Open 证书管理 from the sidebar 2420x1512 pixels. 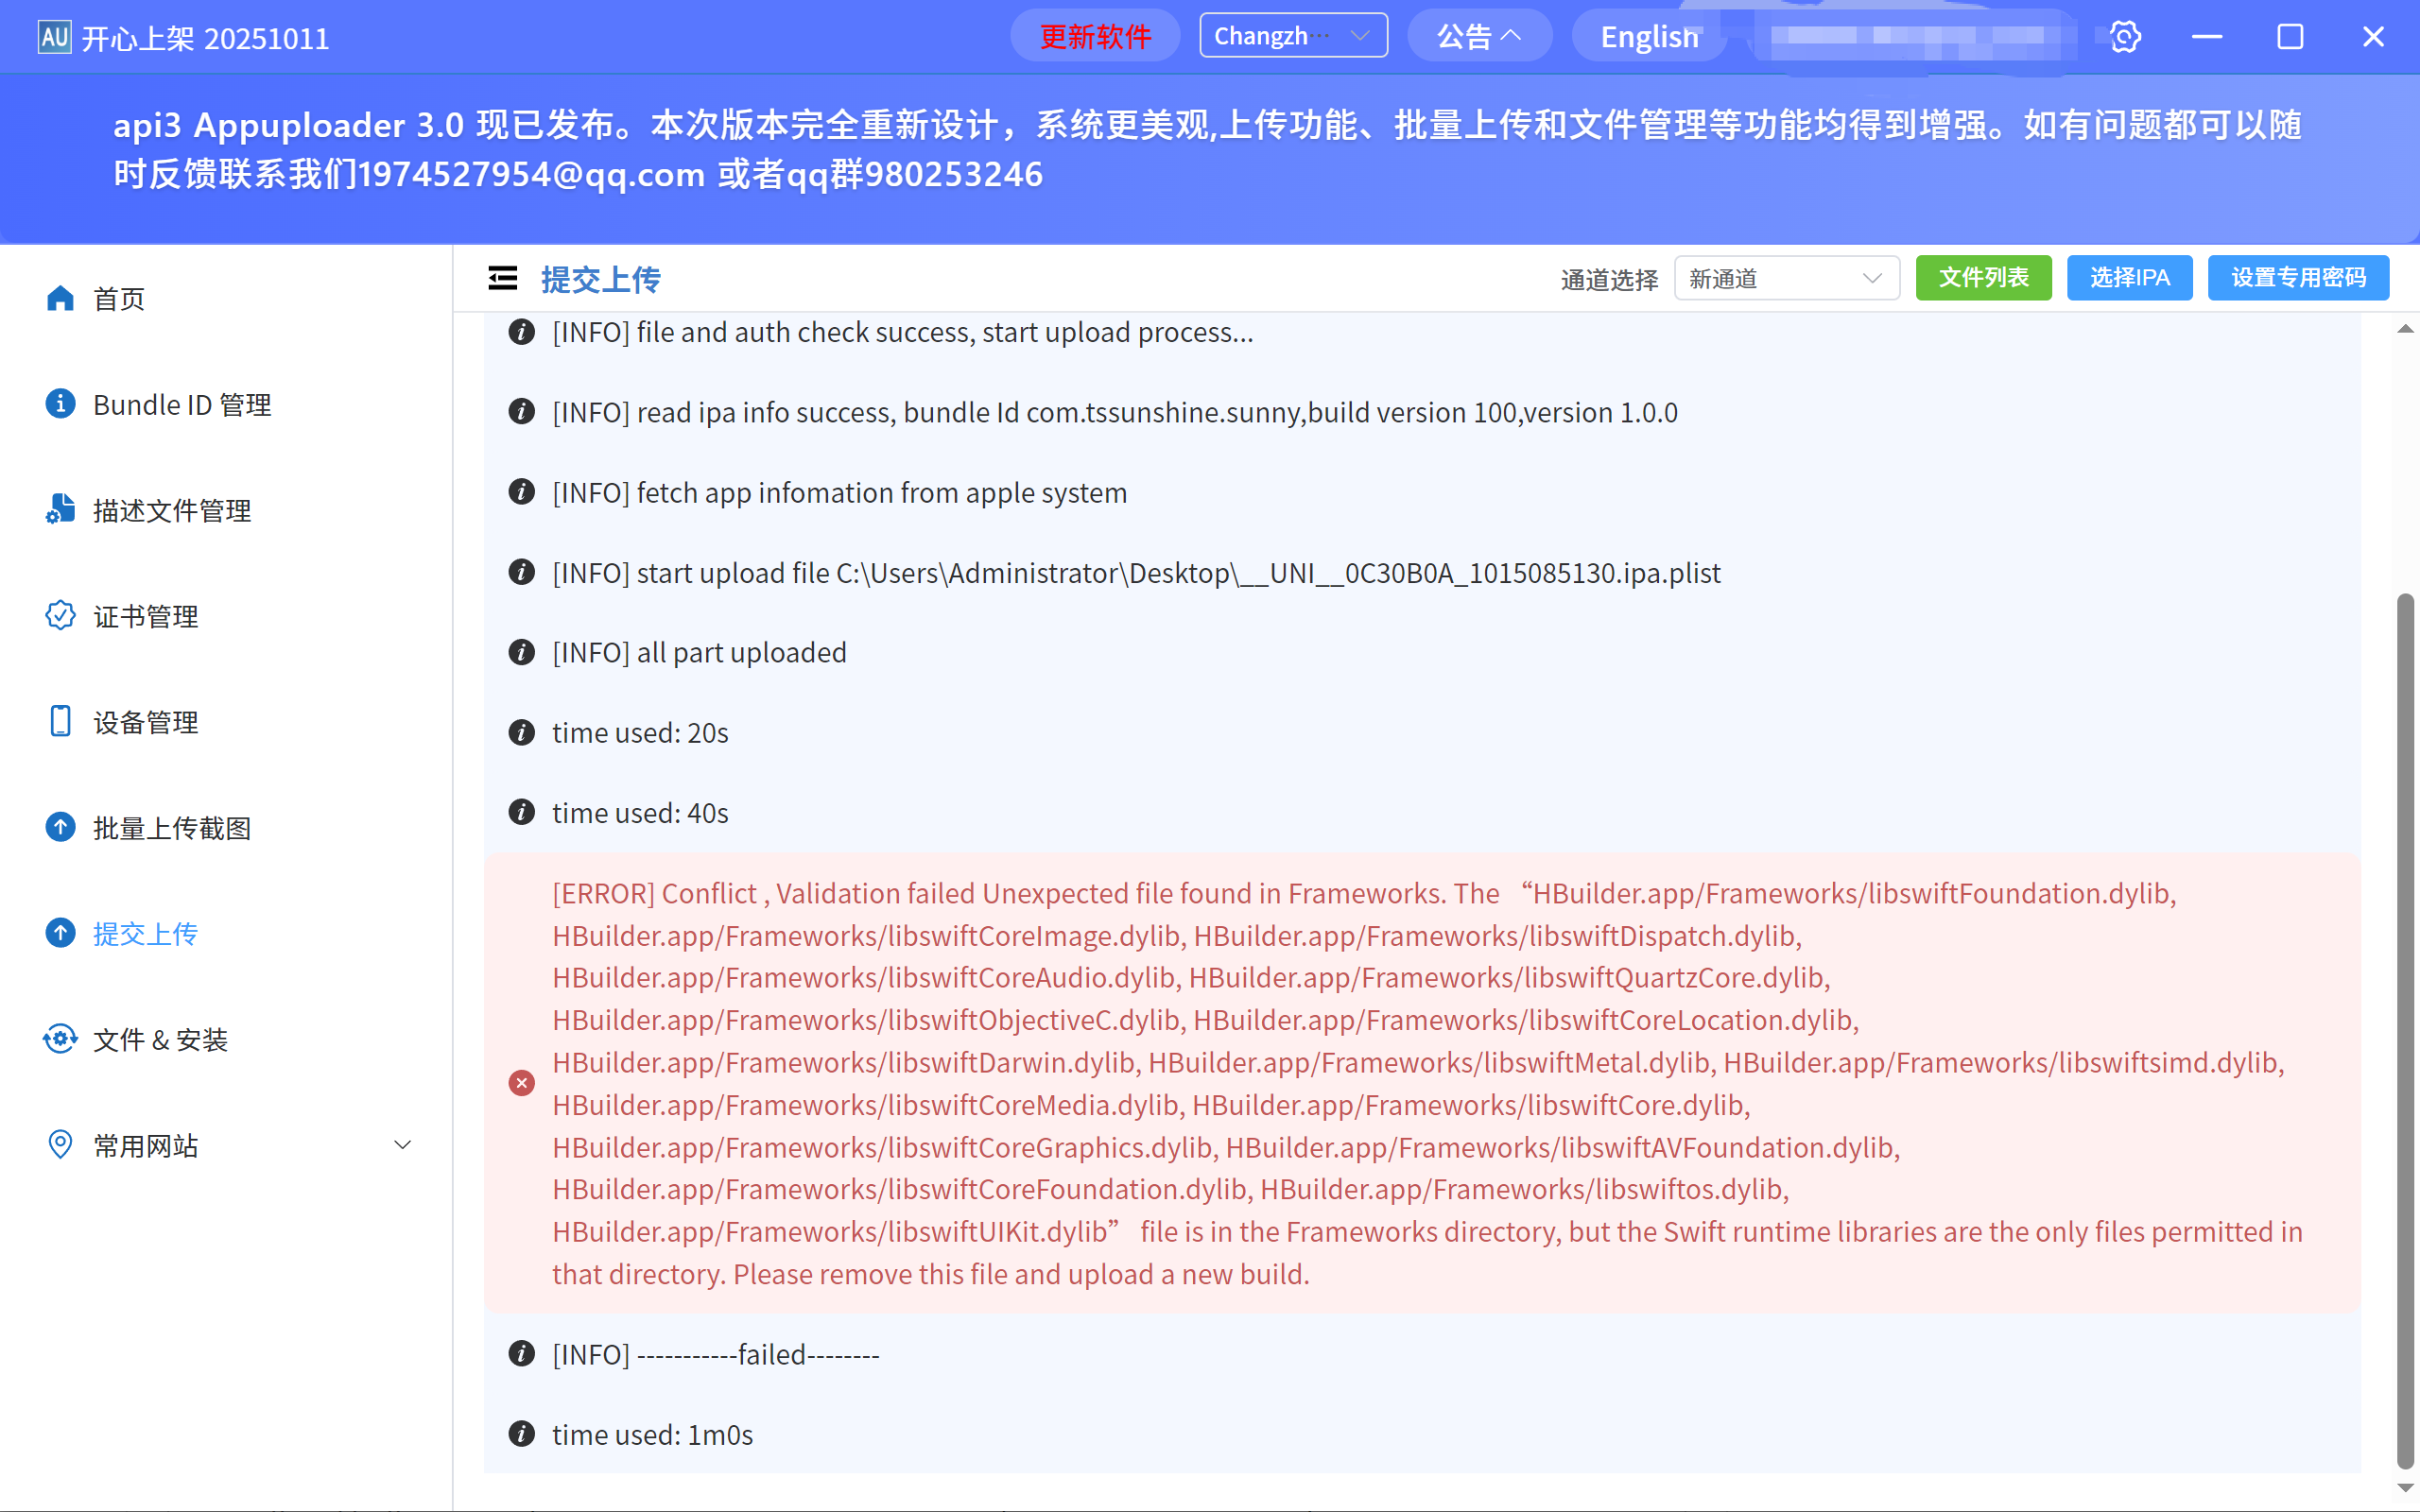coord(145,616)
